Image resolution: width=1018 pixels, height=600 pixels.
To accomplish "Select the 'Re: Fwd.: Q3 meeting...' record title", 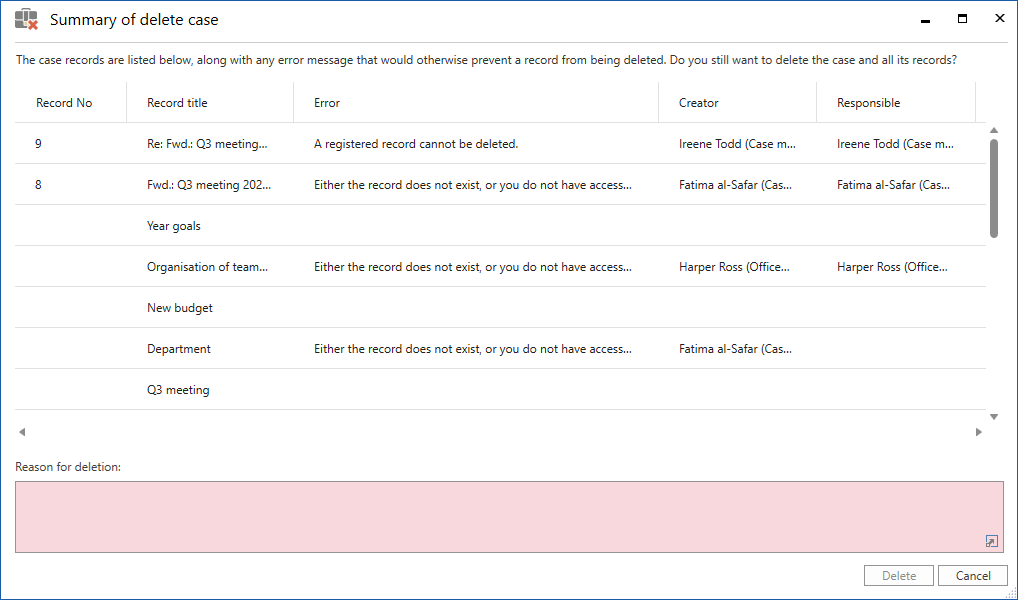I will pyautogui.click(x=207, y=144).
